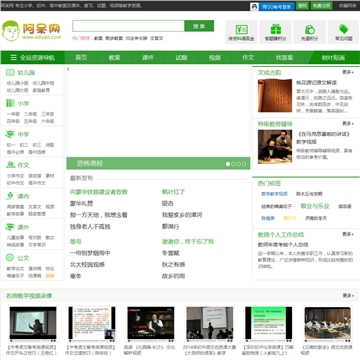
Task: Click the 阿呆网 cartoon face logo
Action: click(x=11, y=31)
